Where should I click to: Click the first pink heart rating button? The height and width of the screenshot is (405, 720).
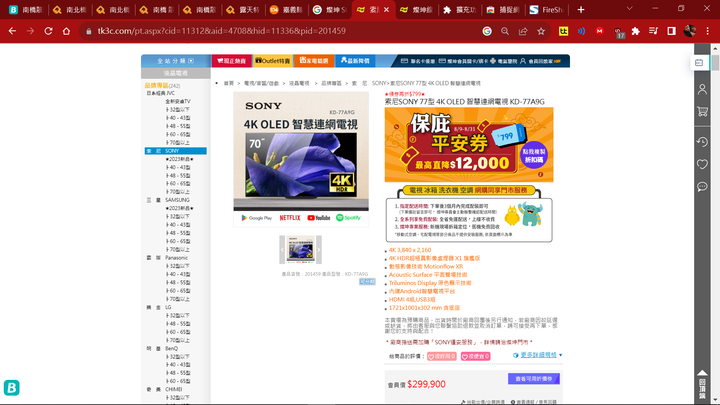[x=442, y=356]
